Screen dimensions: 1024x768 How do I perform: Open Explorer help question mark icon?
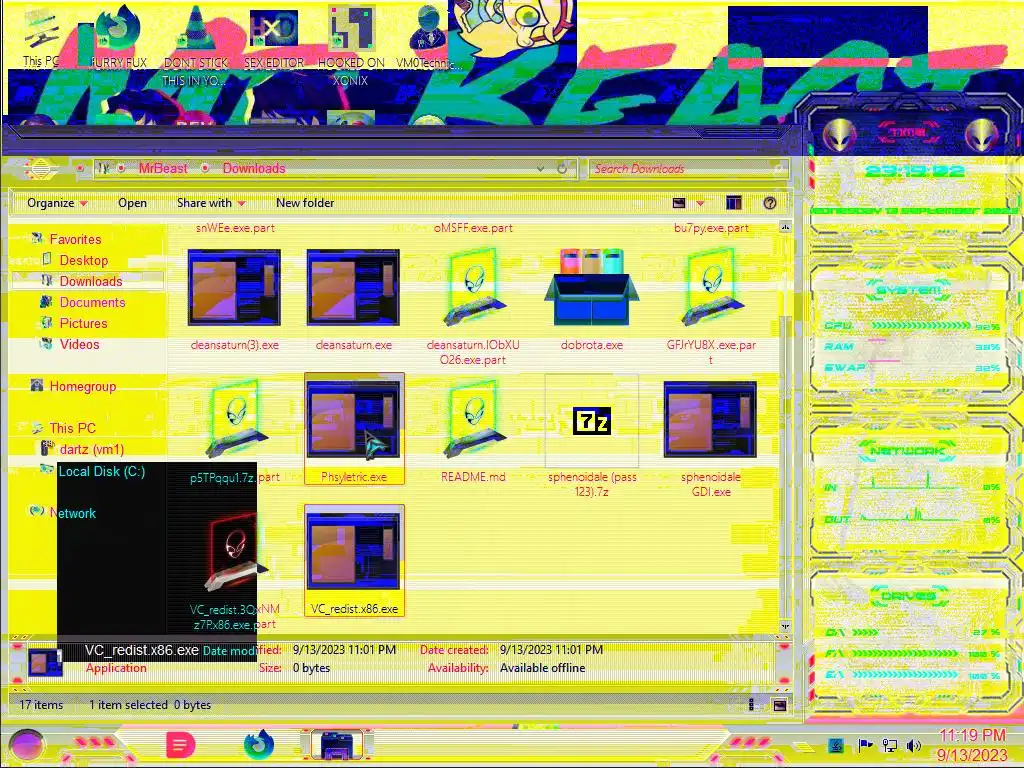click(x=770, y=203)
